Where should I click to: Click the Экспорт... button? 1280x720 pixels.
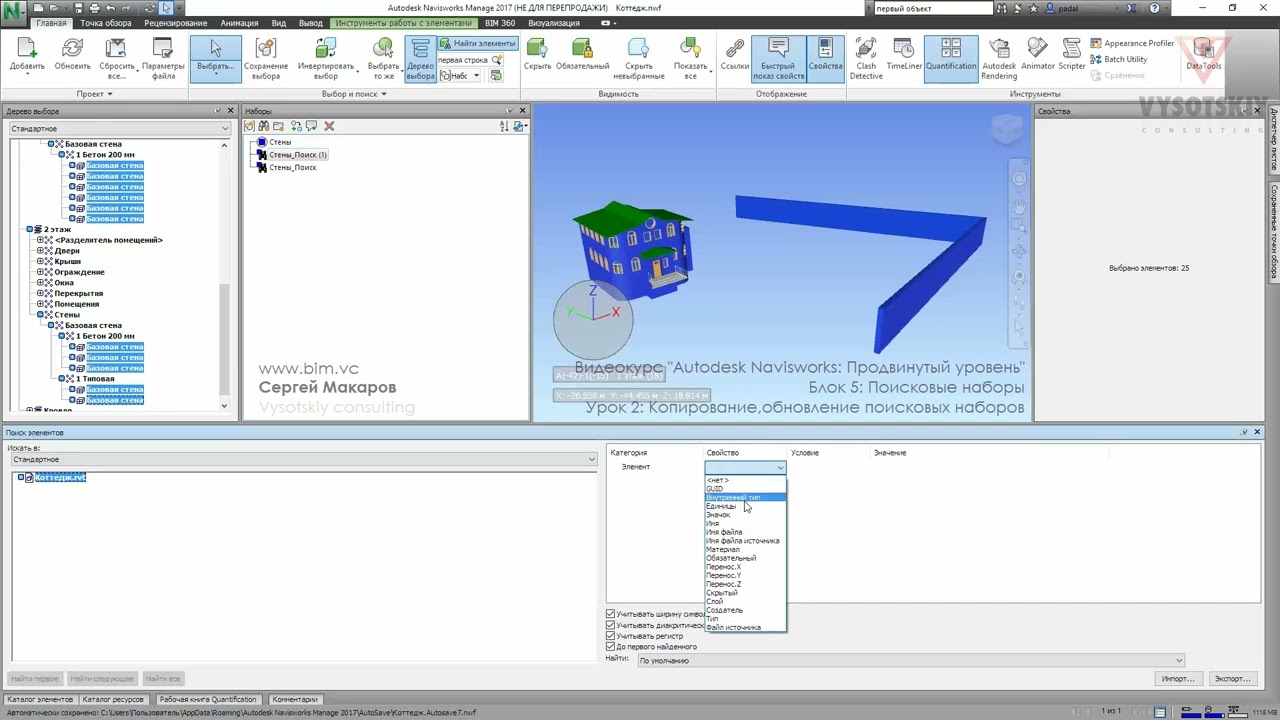[x=1232, y=678]
